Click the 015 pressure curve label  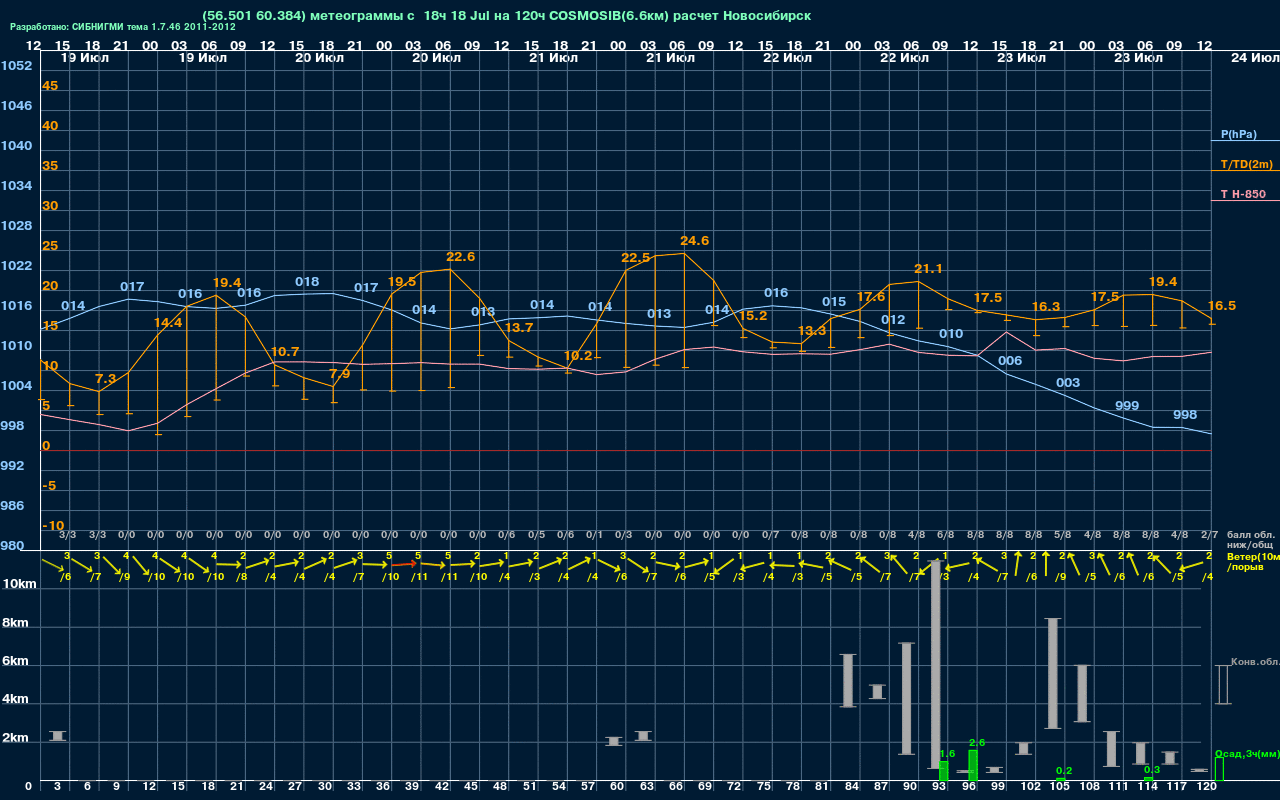point(834,302)
